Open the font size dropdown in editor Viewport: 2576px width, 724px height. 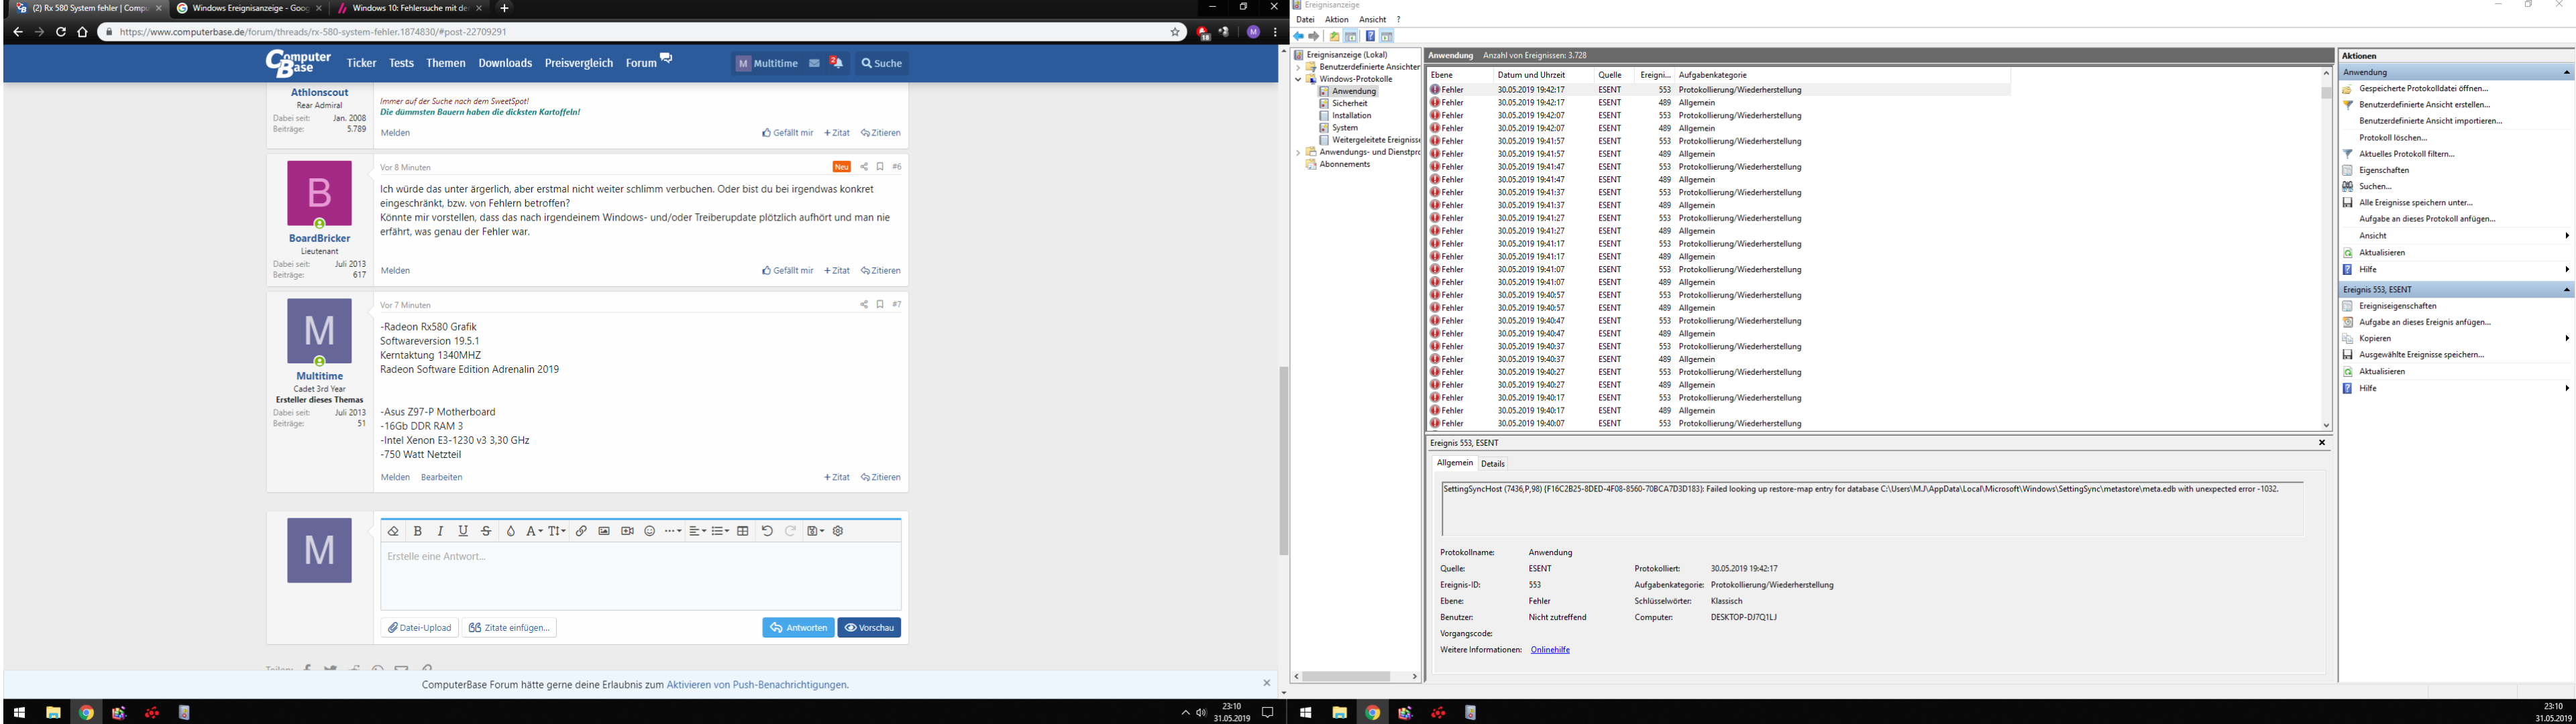tap(557, 531)
